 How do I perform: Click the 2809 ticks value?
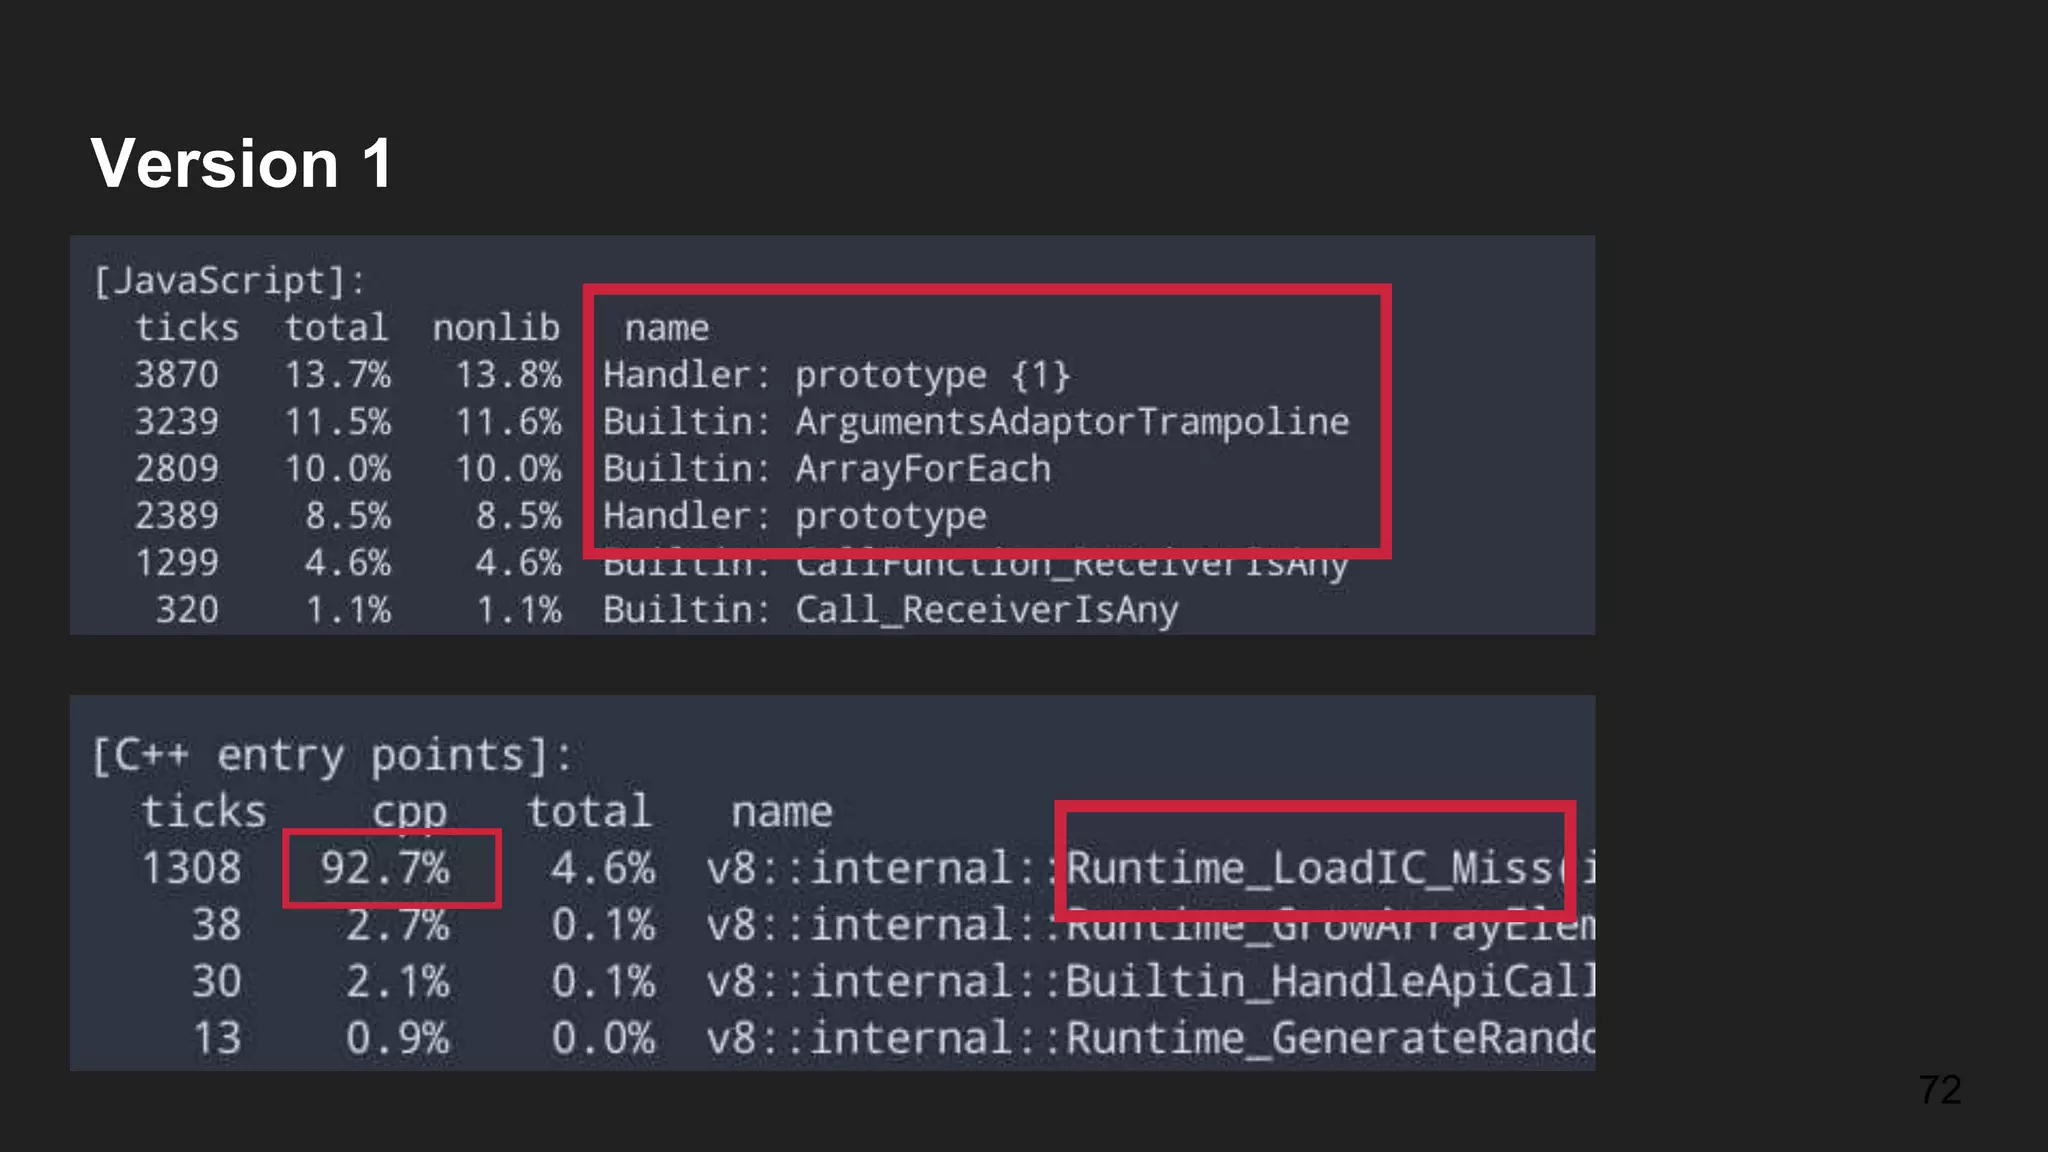point(176,469)
